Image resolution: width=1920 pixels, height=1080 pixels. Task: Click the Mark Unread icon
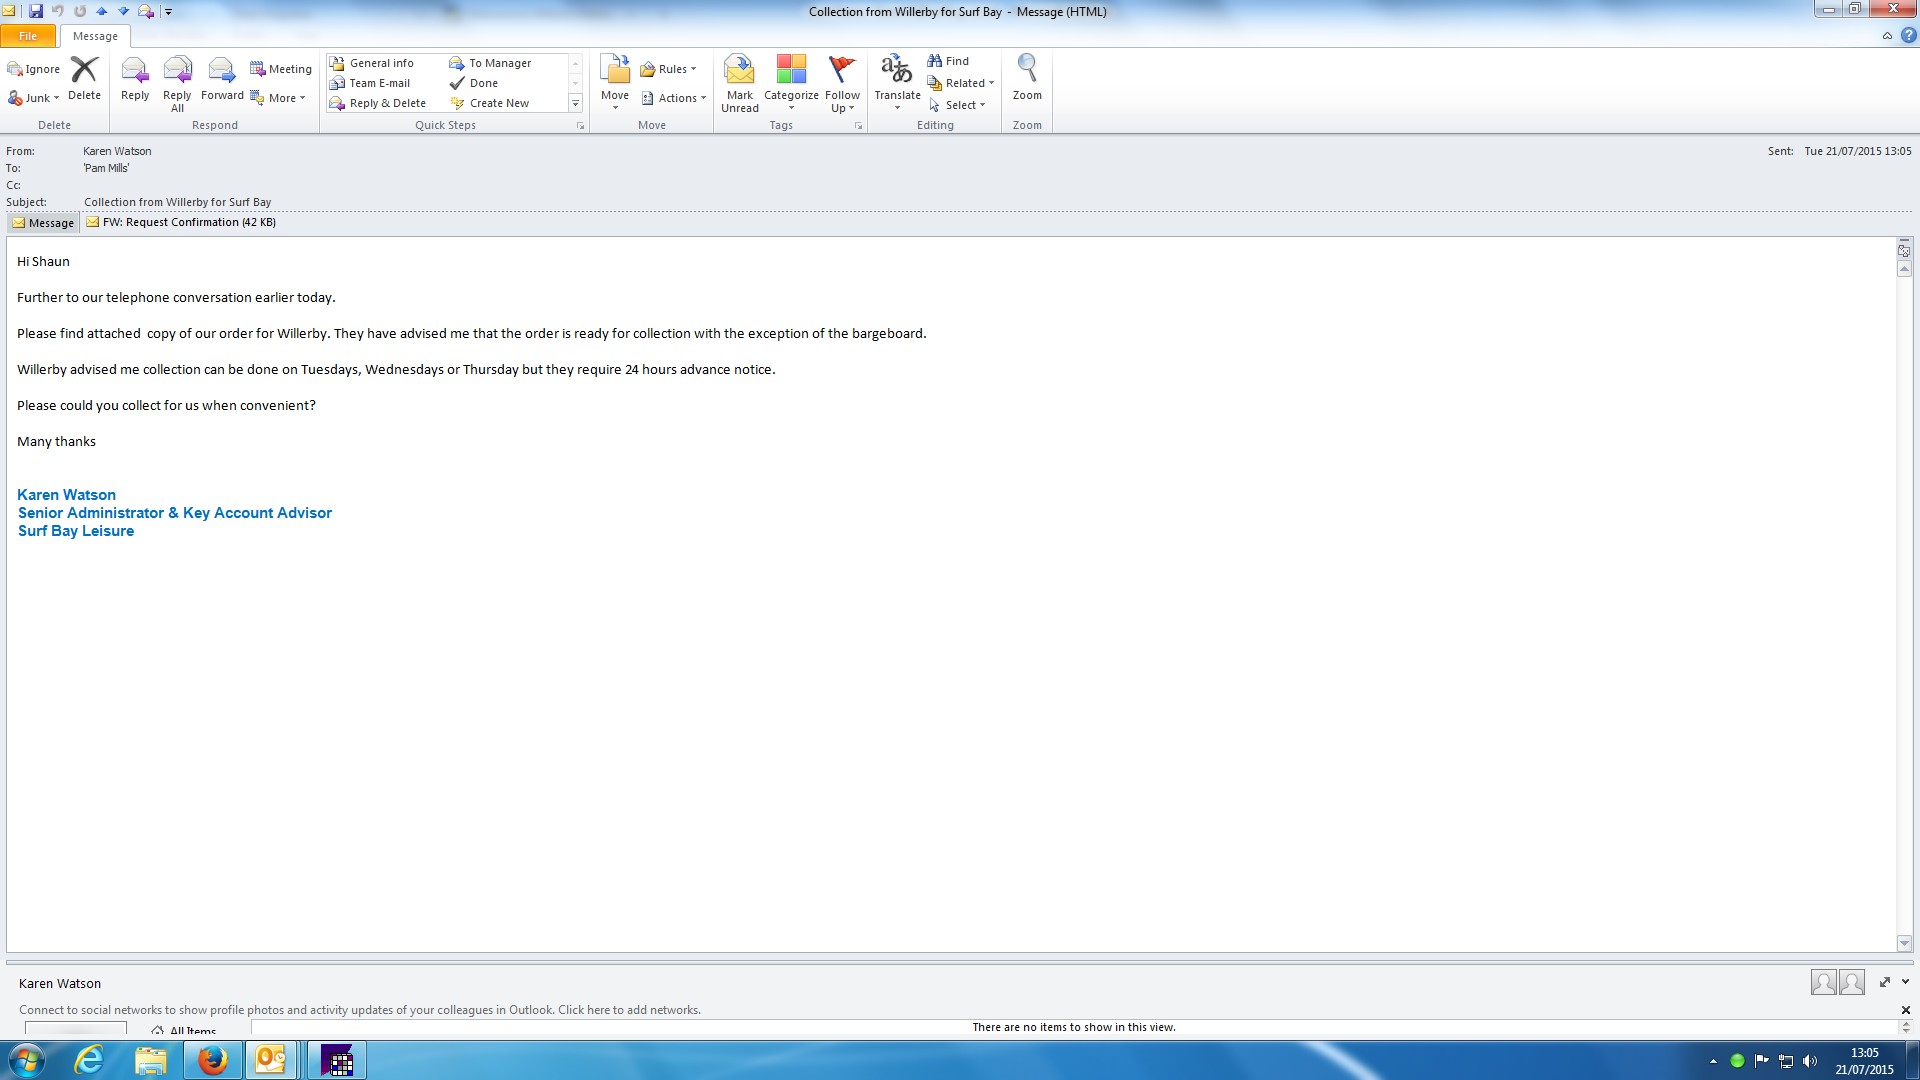(739, 74)
